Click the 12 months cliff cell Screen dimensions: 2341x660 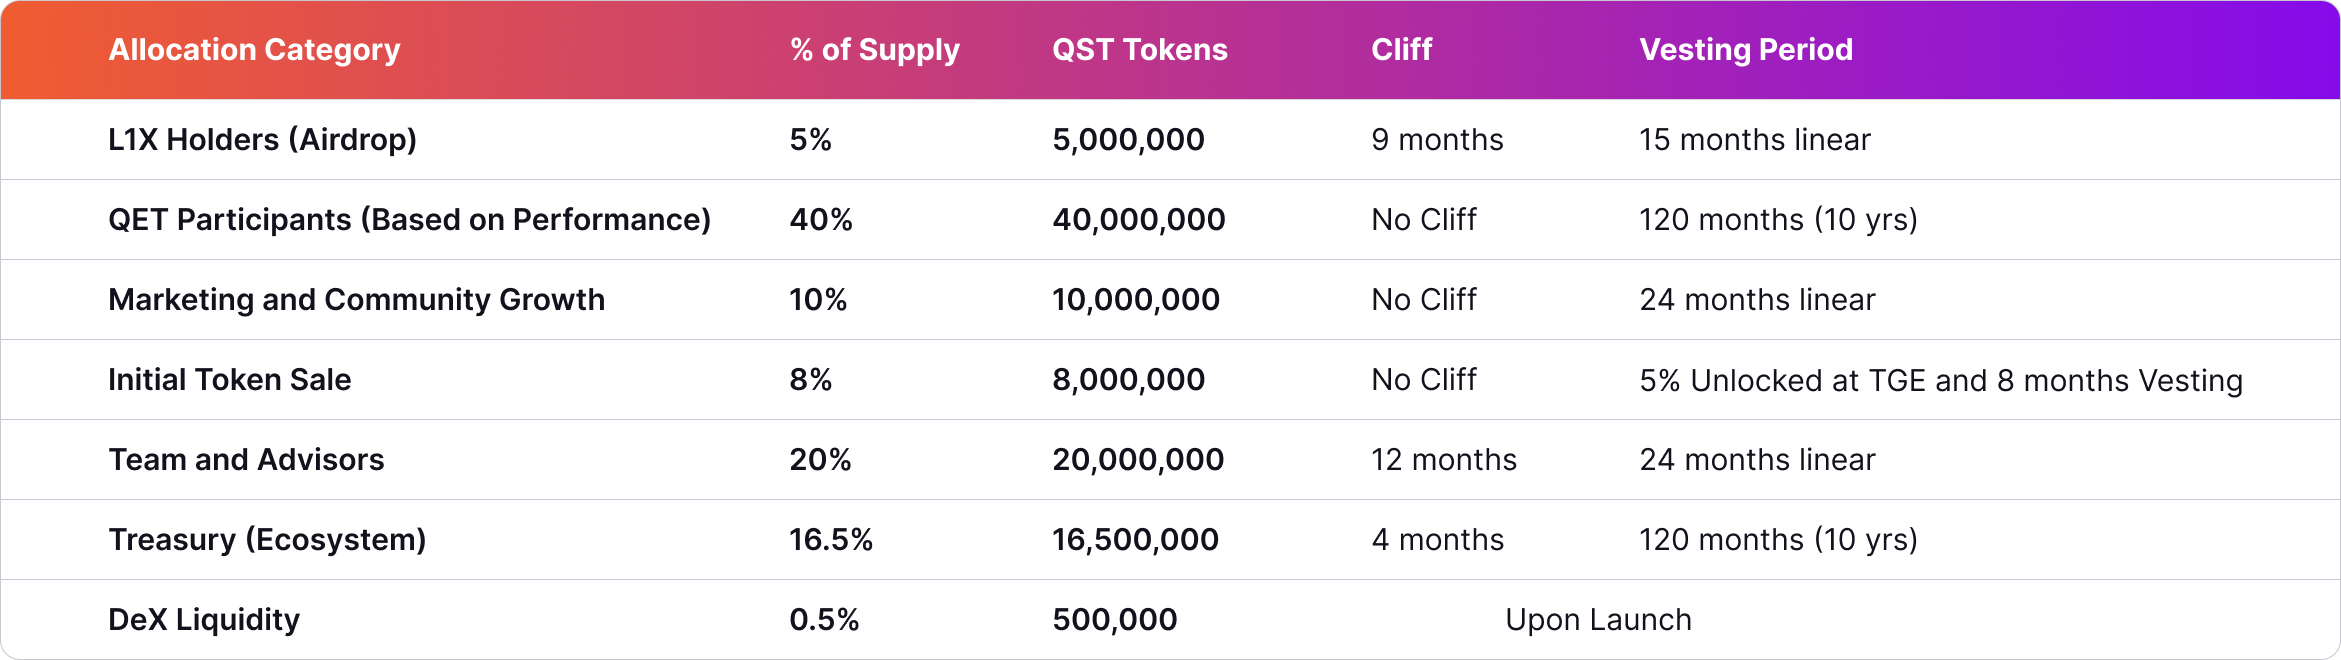click(1443, 460)
